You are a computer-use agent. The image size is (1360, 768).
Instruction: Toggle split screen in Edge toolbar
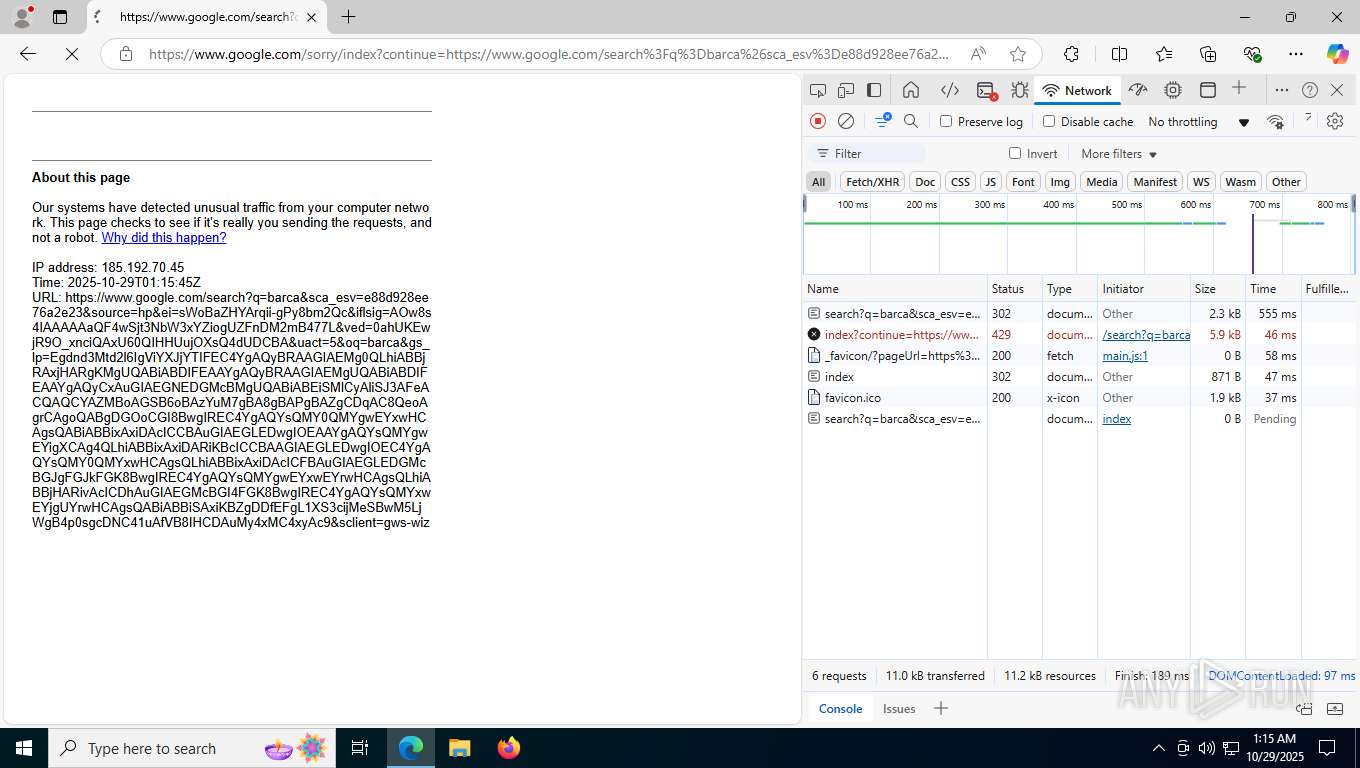pyautogui.click(x=1120, y=54)
